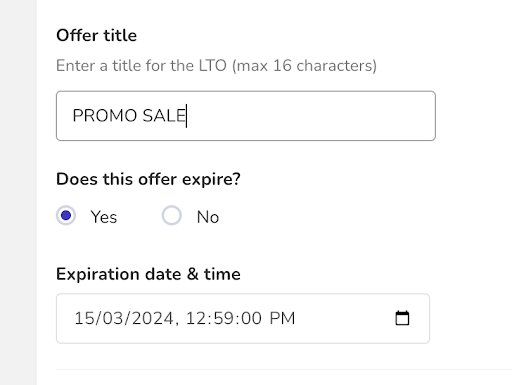Select the year segment 2024 in expiration date
This screenshot has height=385, width=512.
coord(152,318)
